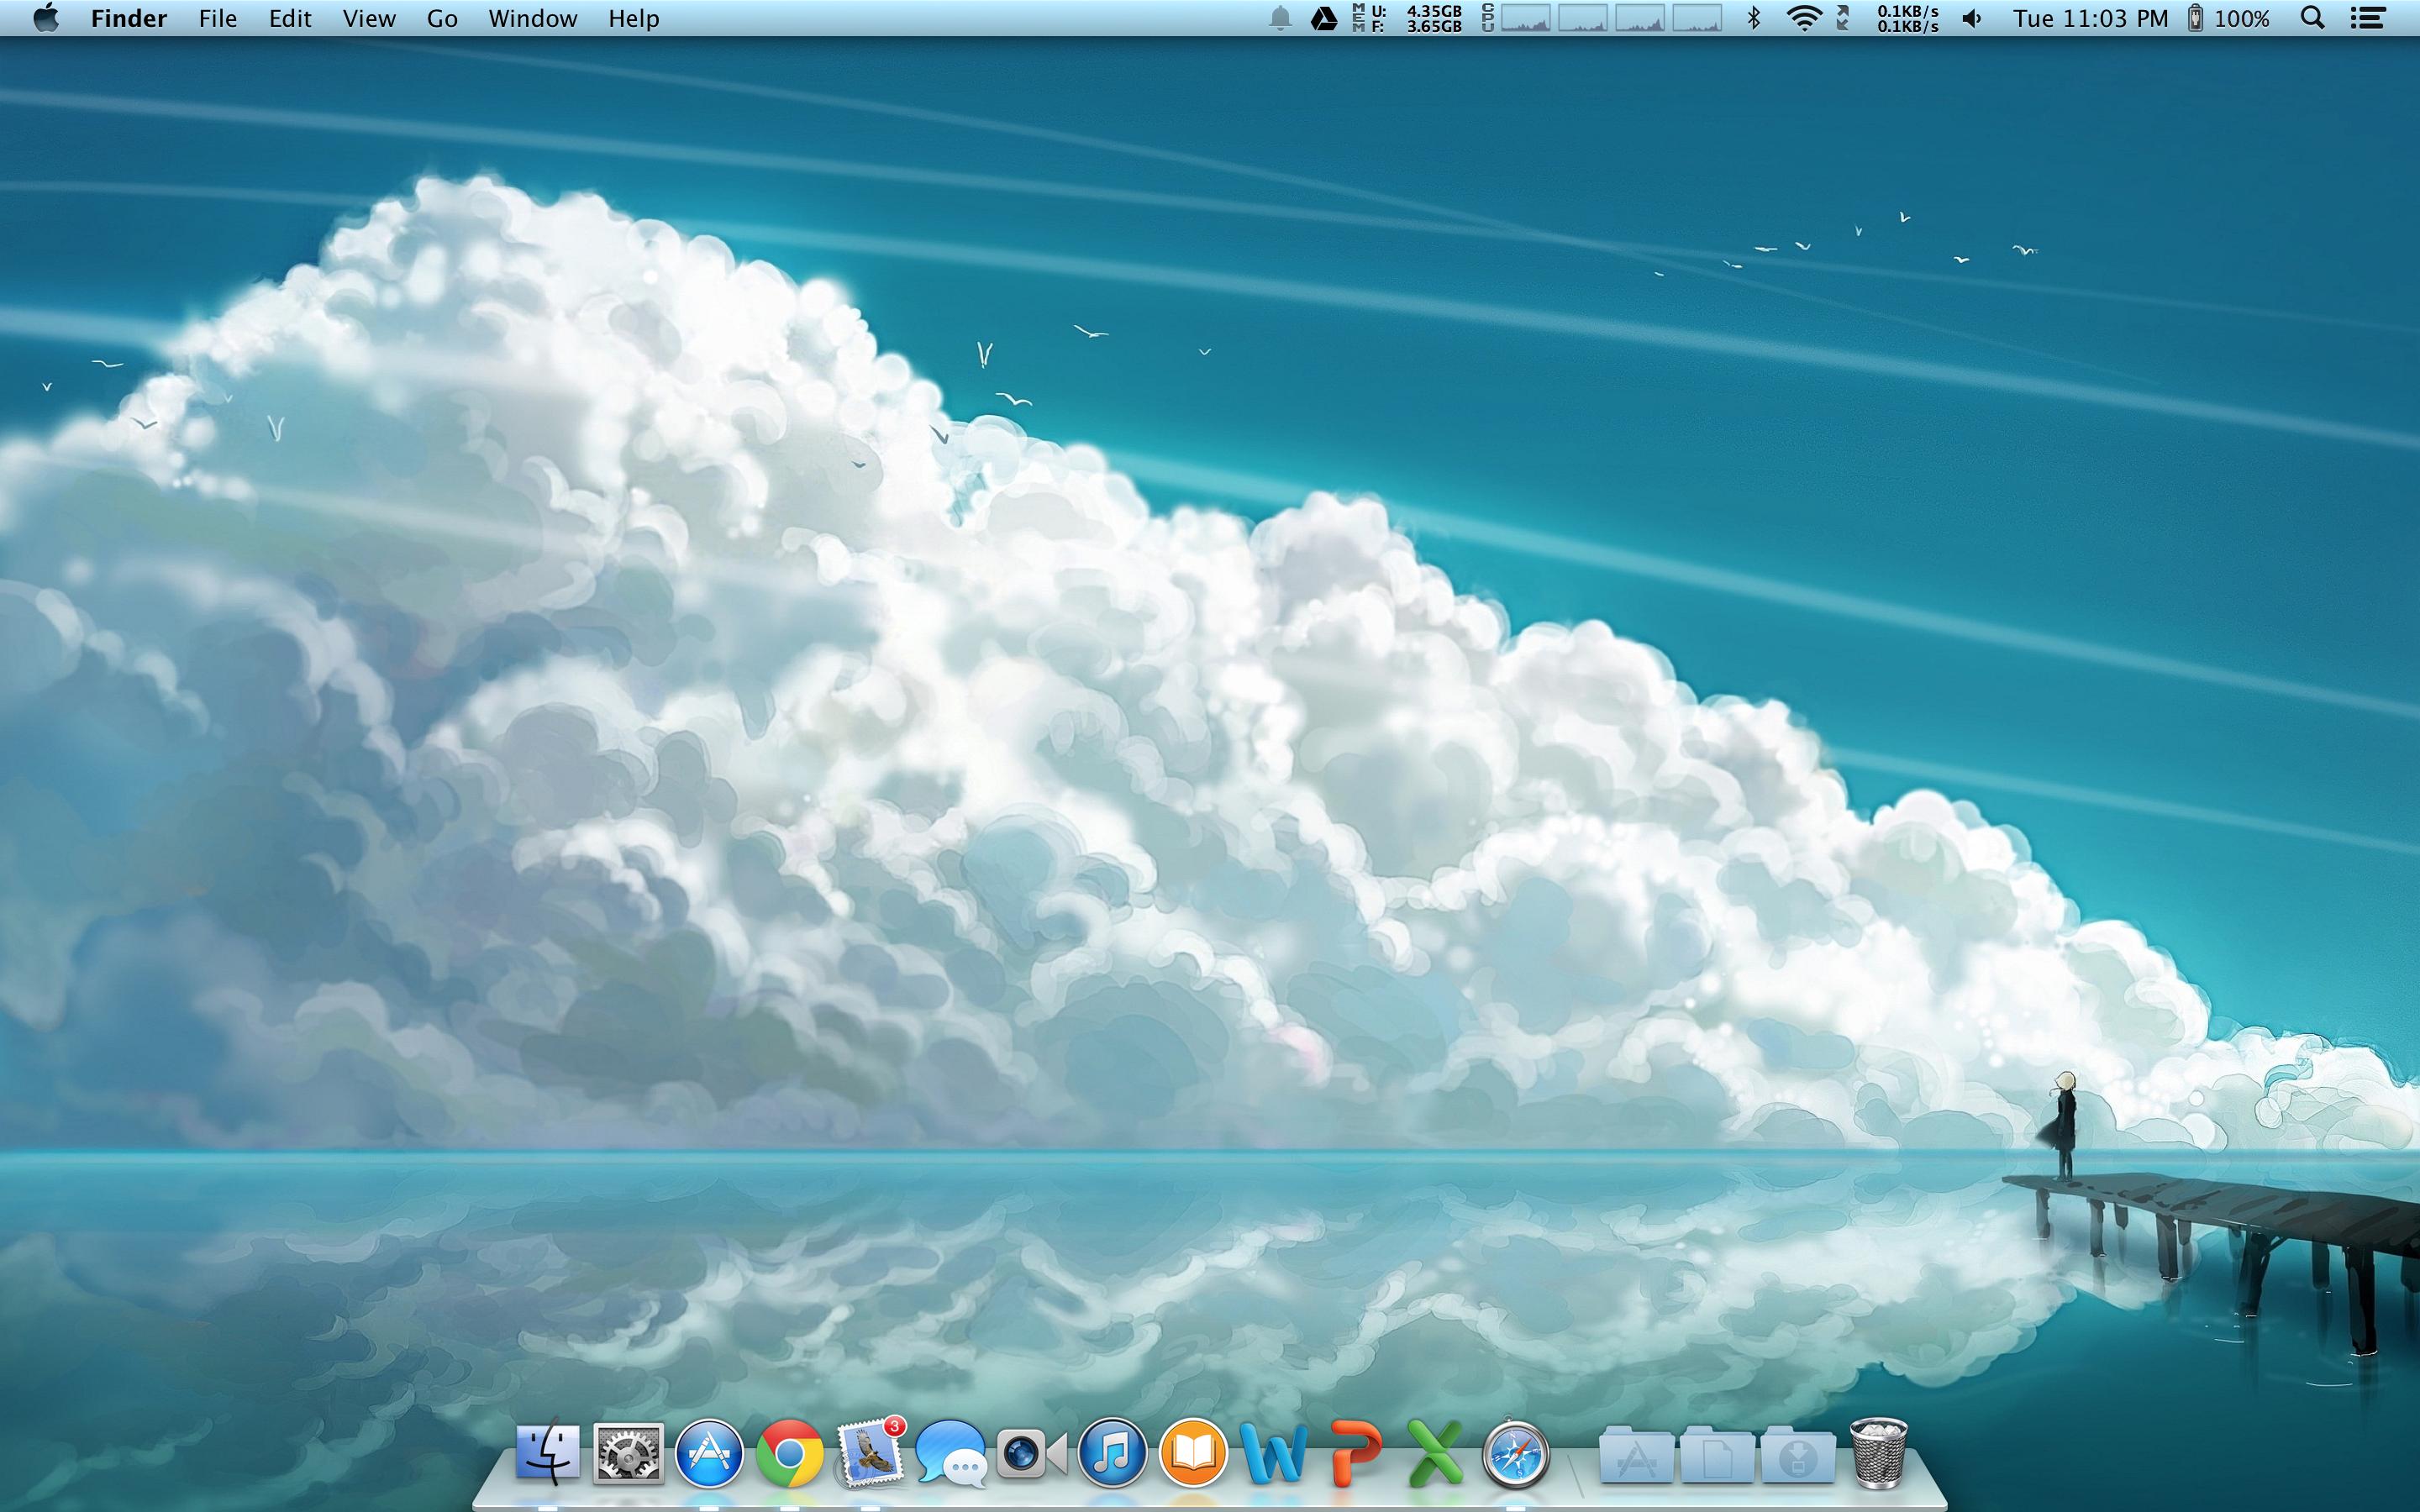Open the View menu
This screenshot has height=1512, width=2420.
(x=369, y=18)
